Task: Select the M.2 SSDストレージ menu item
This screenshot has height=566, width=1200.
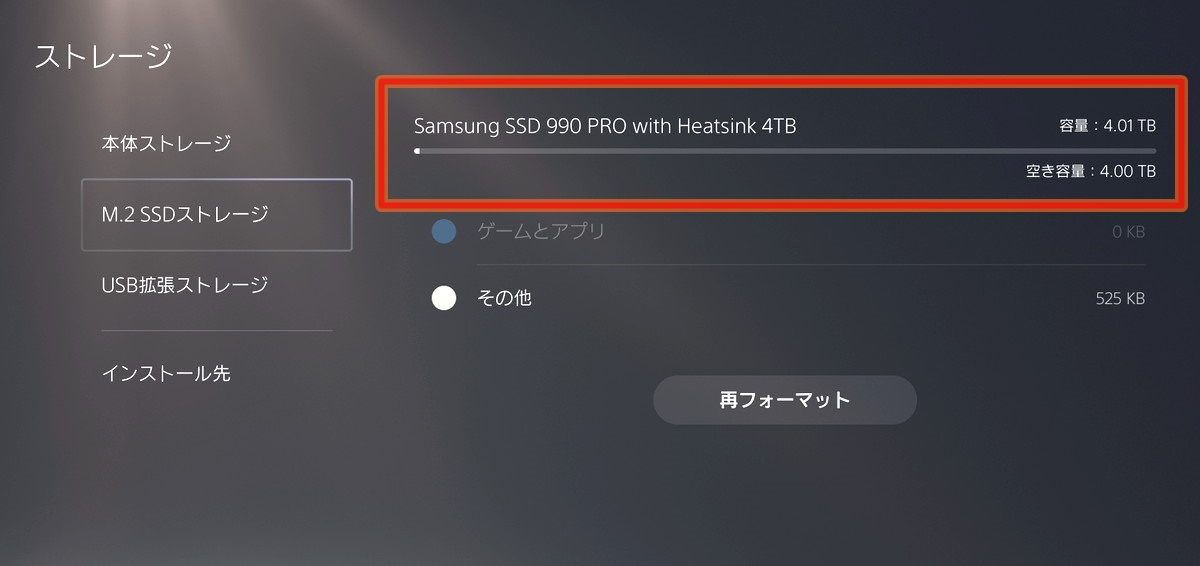Action: (216, 214)
